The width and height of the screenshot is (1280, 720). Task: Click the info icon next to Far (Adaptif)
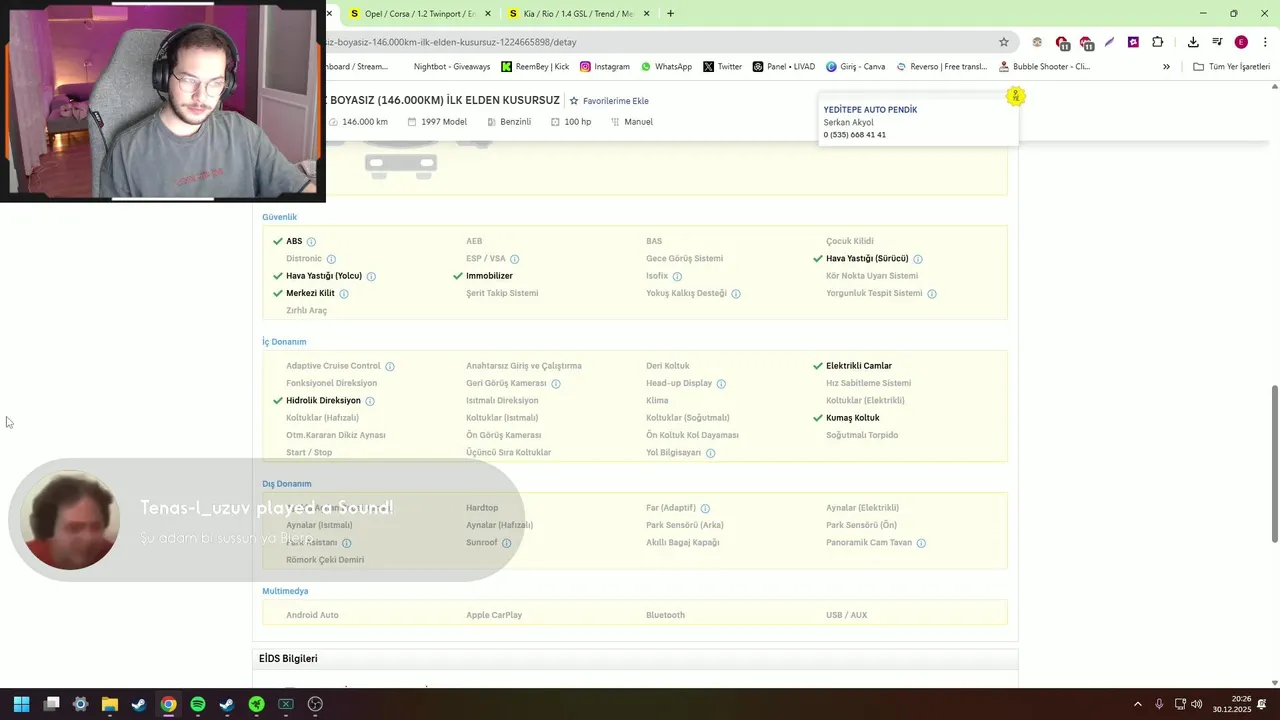[x=705, y=508]
